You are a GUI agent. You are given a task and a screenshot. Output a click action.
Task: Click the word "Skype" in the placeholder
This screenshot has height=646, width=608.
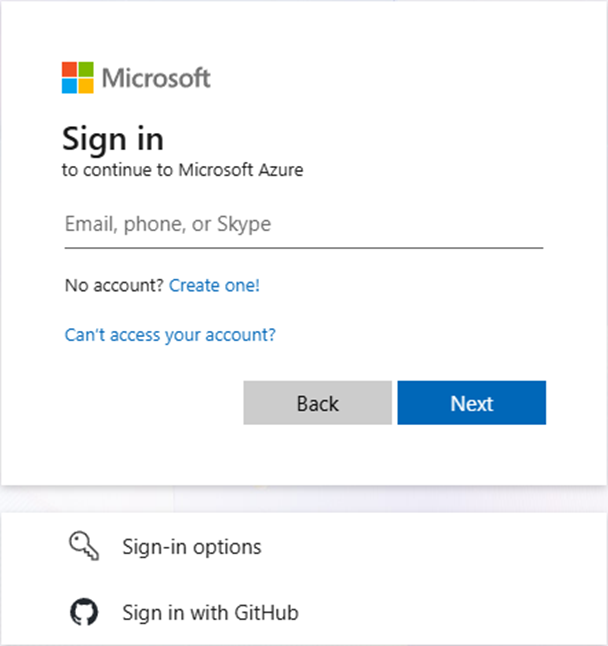pos(244,225)
